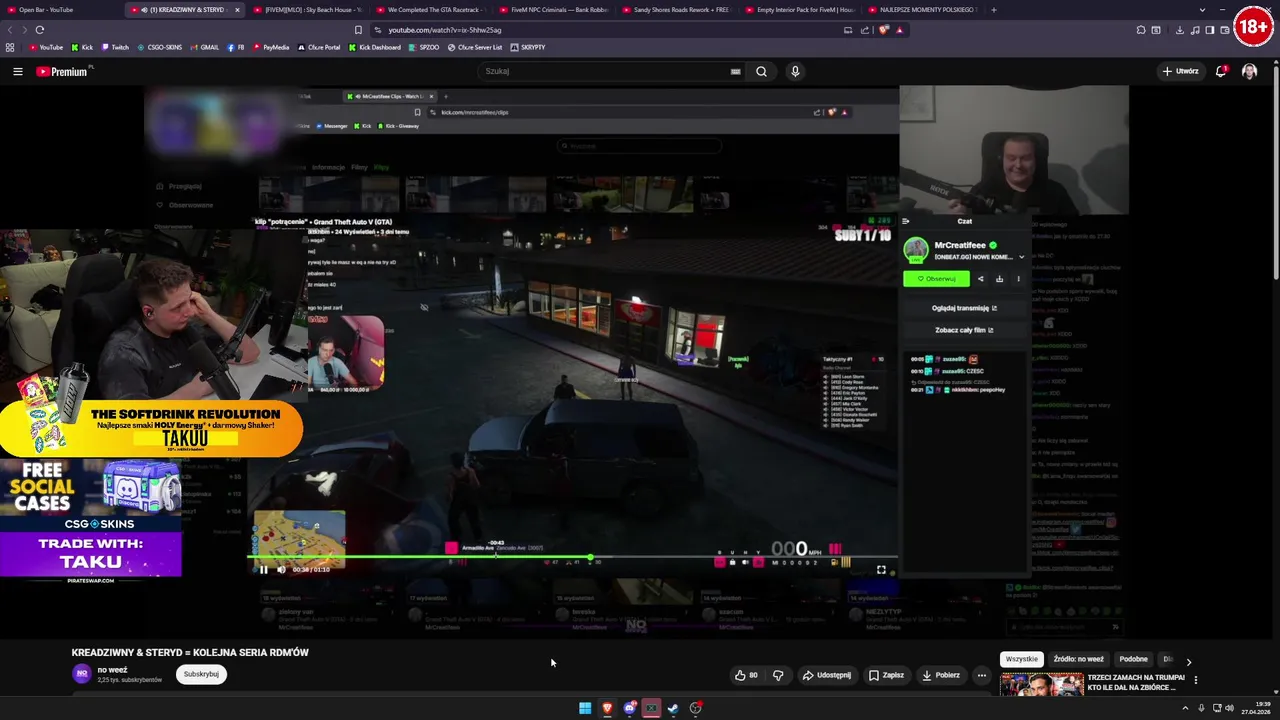
Task: Select the Źródło: no weeź chip
Action: pos(1078,660)
